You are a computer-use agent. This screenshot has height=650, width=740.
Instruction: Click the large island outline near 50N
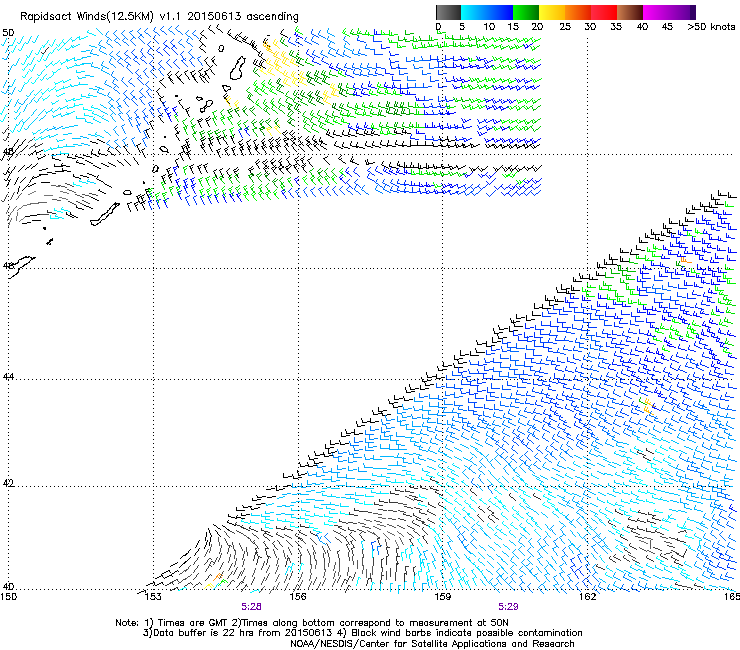point(238,68)
